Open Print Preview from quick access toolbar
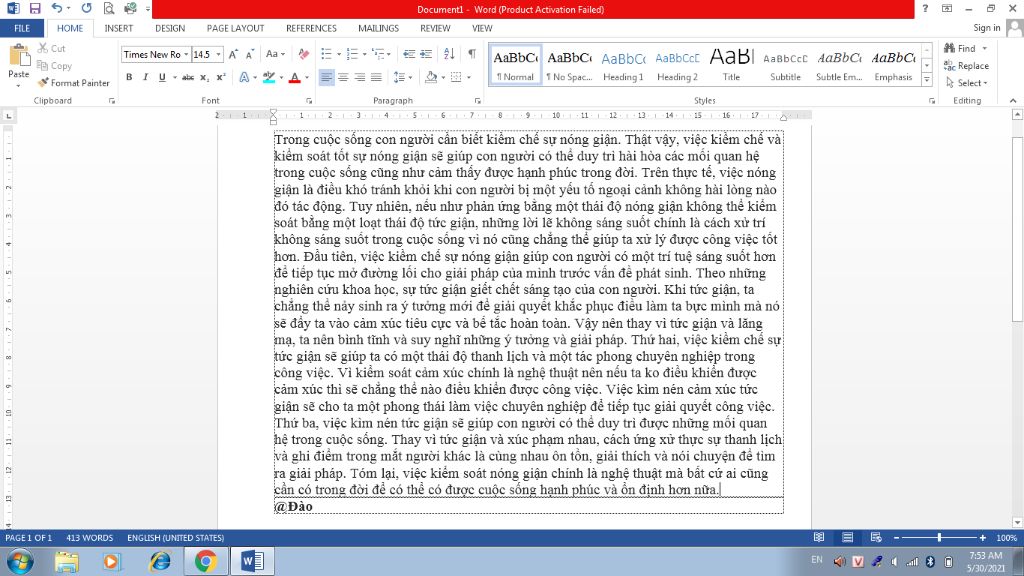1024x576 pixels. pos(108,9)
